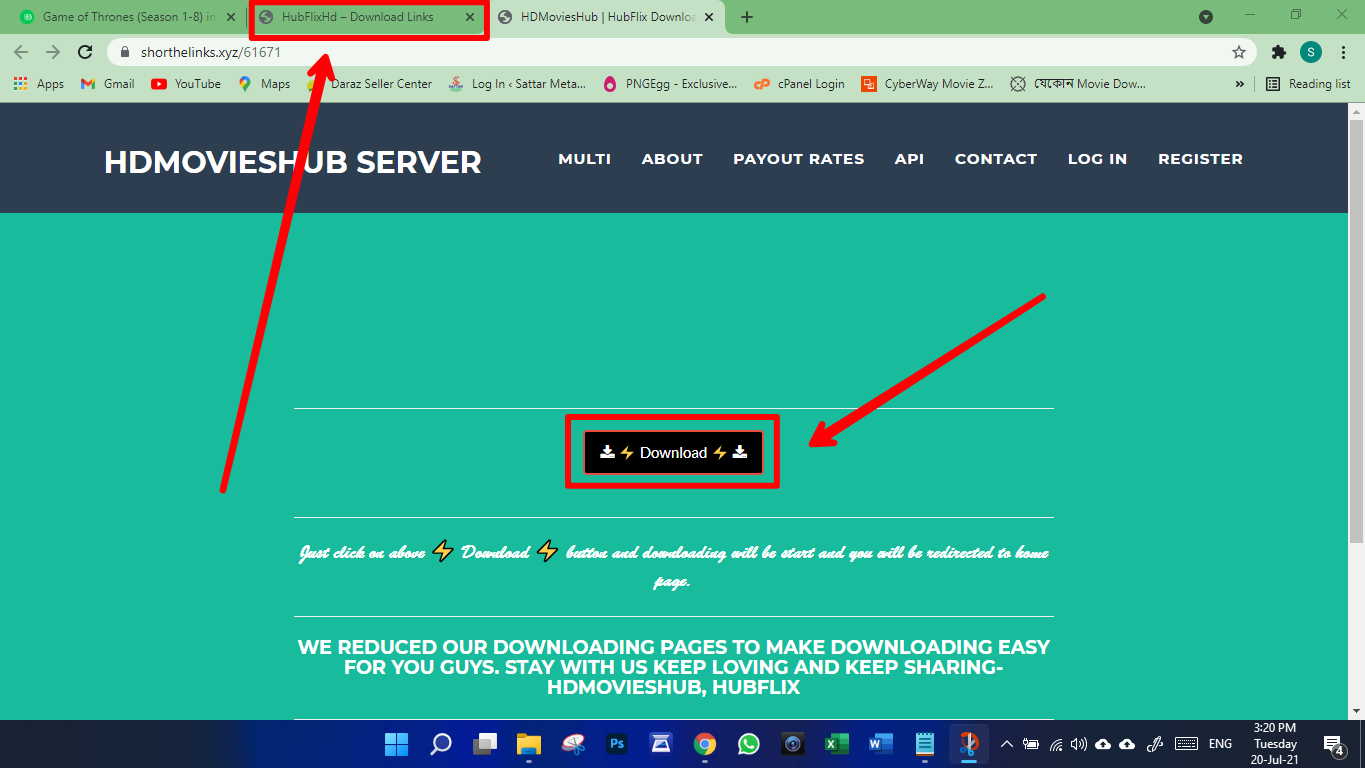Image resolution: width=1365 pixels, height=768 pixels.
Task: Click the black Download button
Action: [x=673, y=453]
